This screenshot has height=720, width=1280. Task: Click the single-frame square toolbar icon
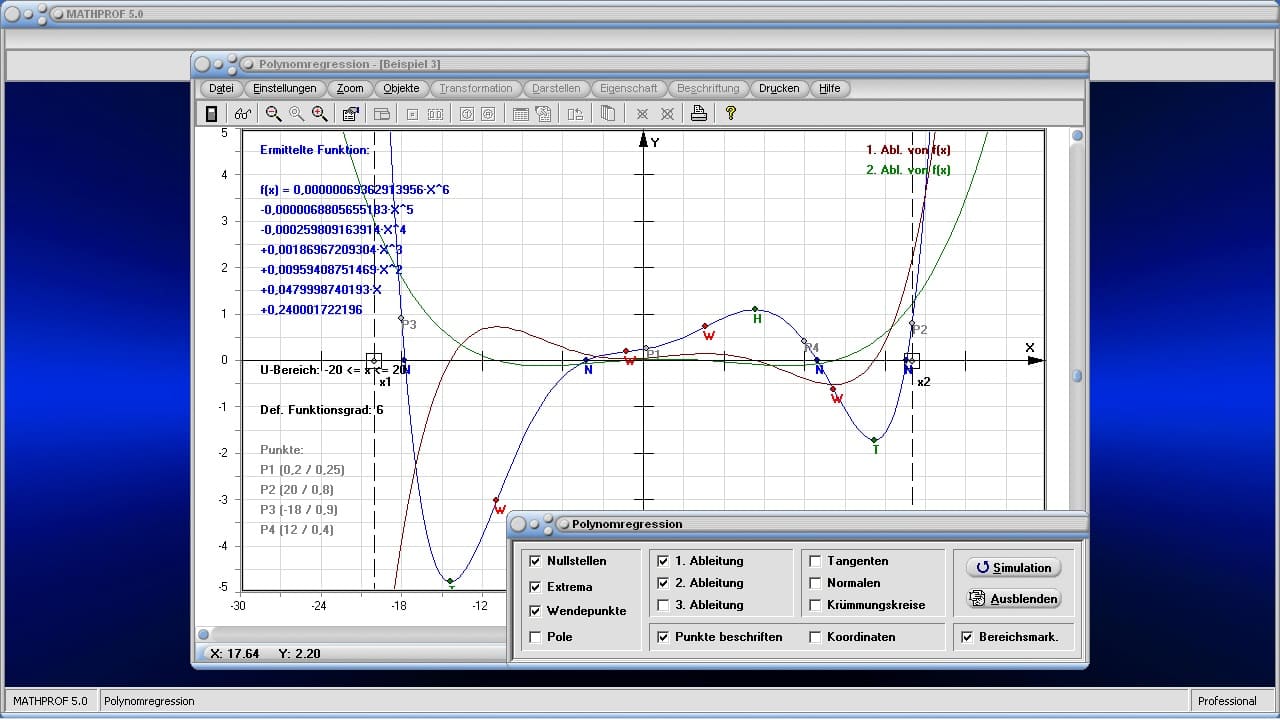[411, 114]
